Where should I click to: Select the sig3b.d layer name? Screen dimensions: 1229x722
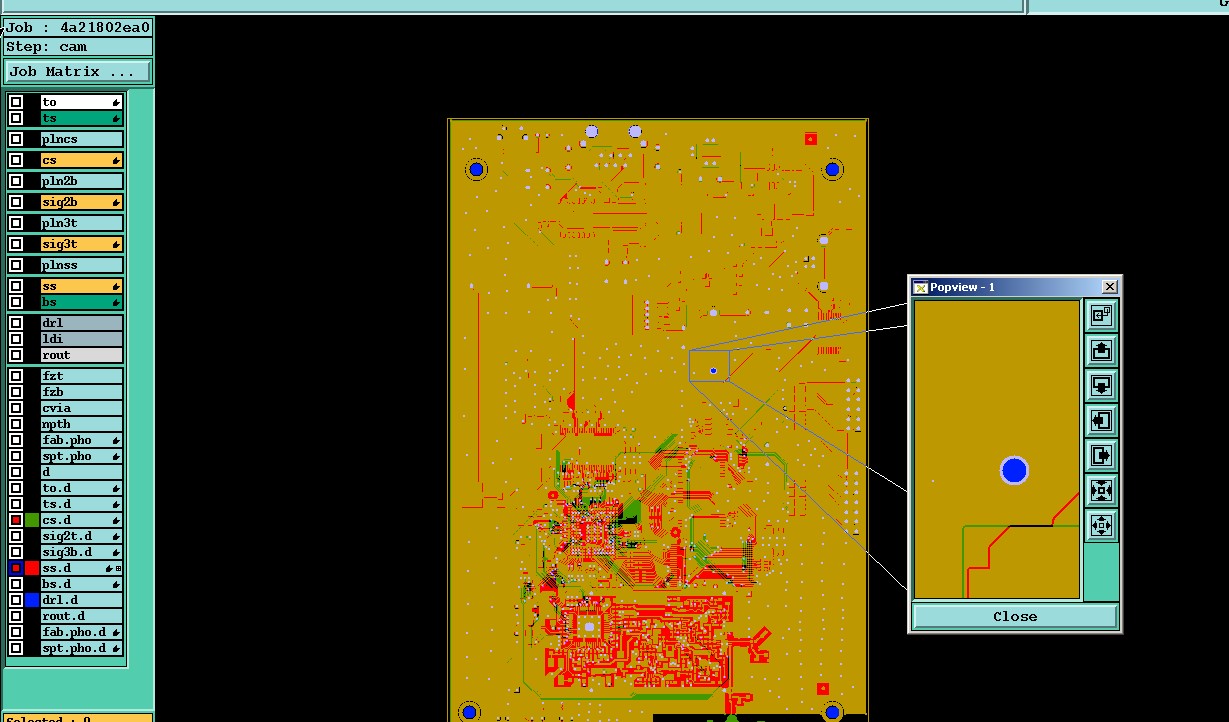[x=82, y=552]
